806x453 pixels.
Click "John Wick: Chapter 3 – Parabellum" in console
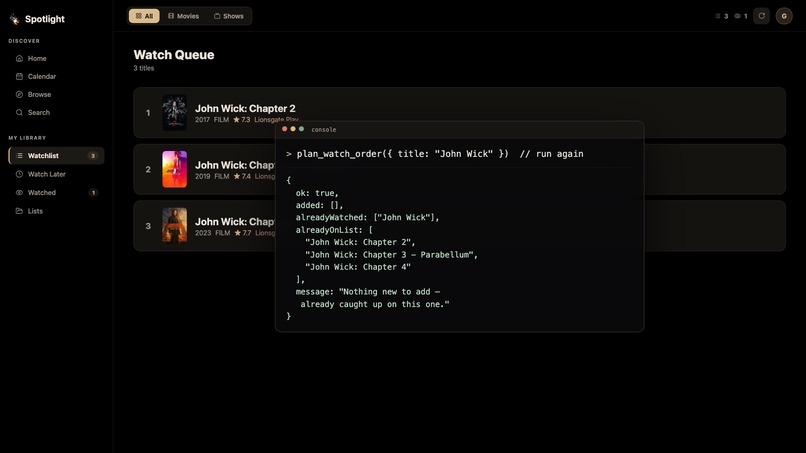click(x=391, y=255)
